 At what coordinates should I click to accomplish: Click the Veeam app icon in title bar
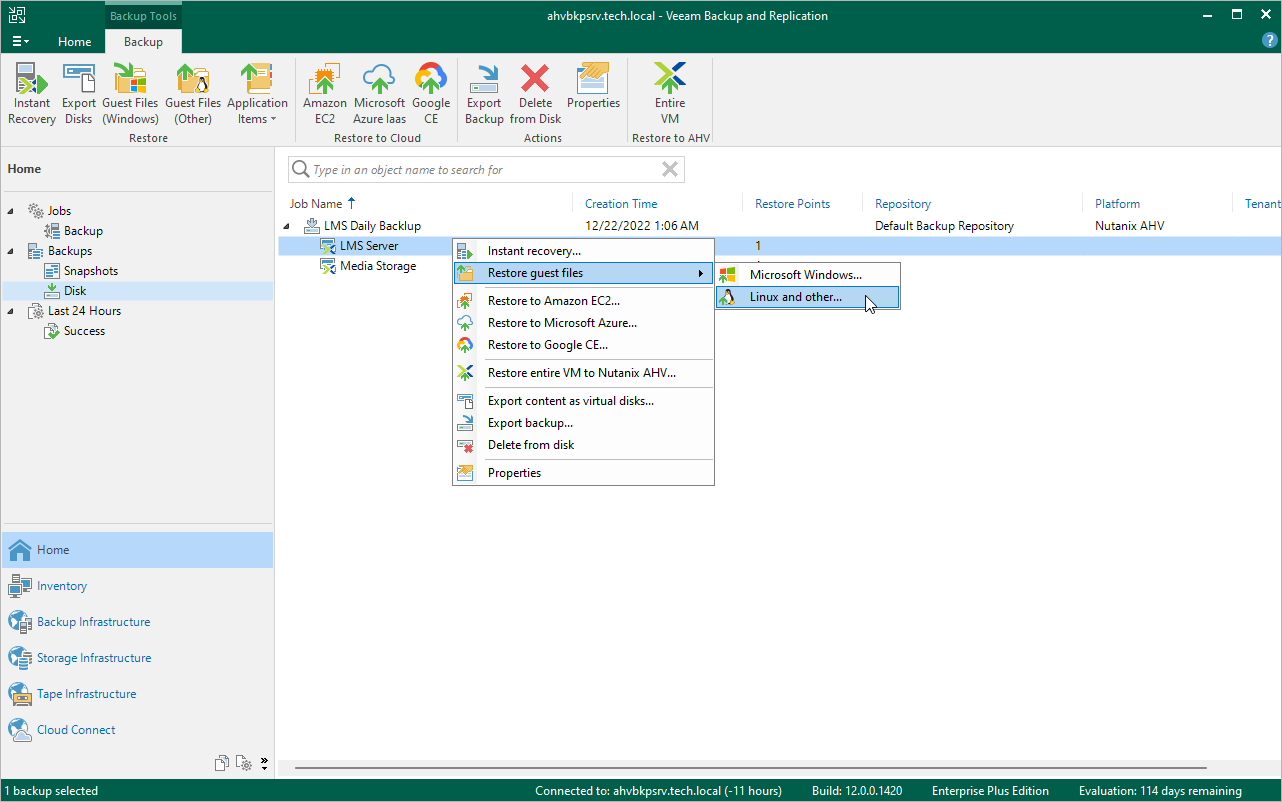pos(17,15)
